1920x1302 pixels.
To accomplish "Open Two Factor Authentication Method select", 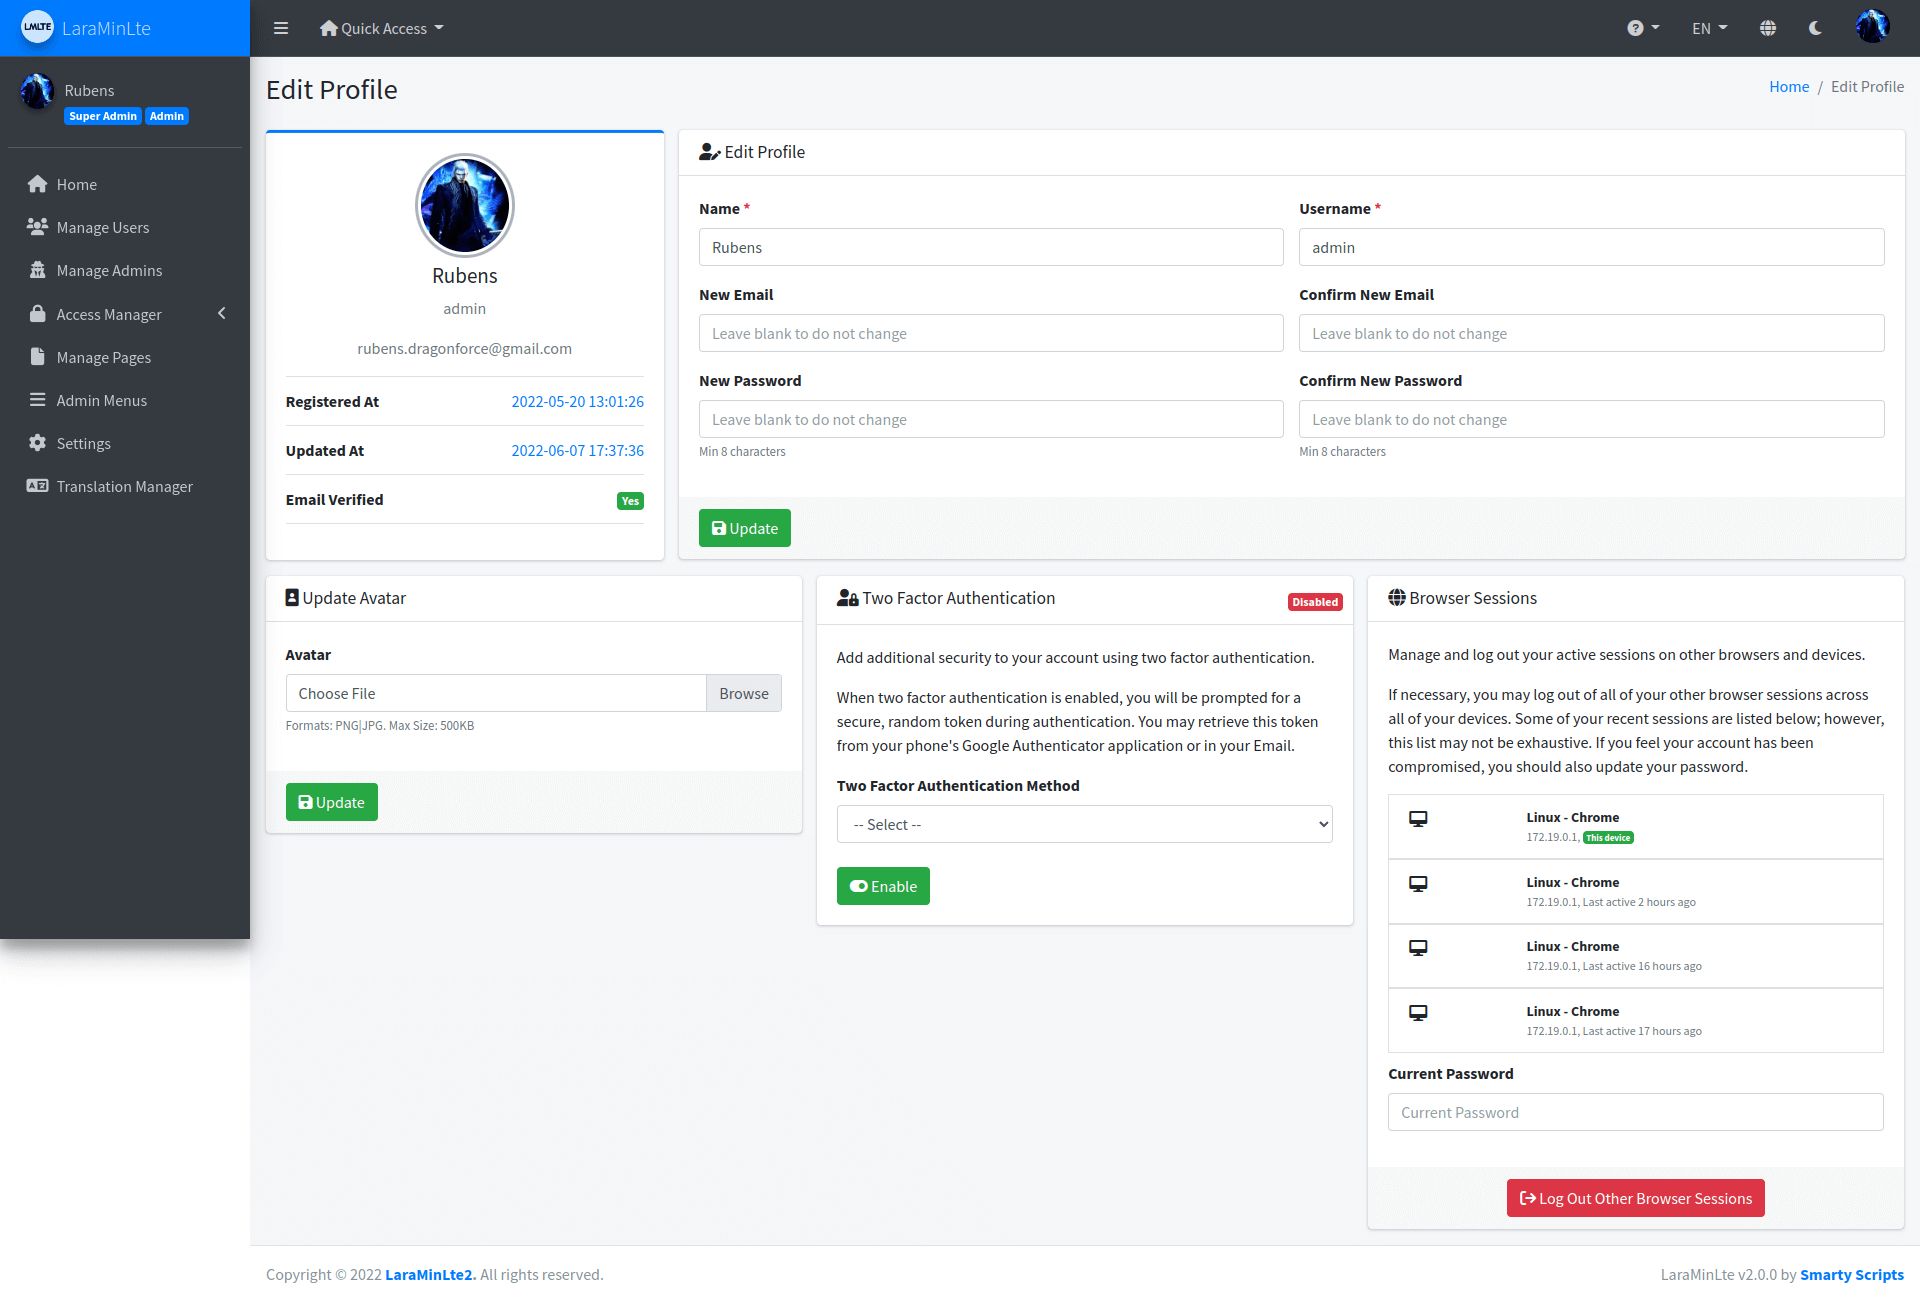I will tap(1084, 824).
